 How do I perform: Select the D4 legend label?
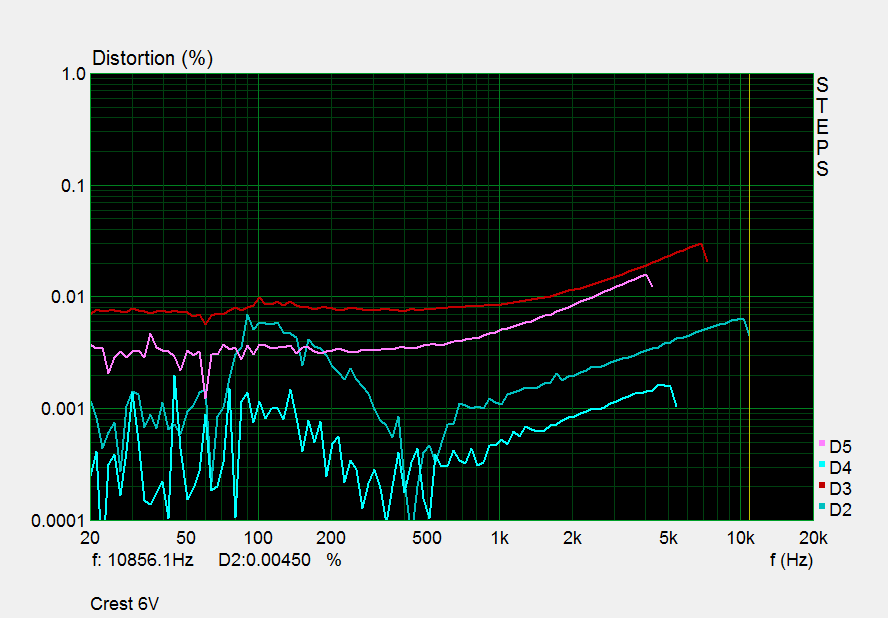click(840, 468)
